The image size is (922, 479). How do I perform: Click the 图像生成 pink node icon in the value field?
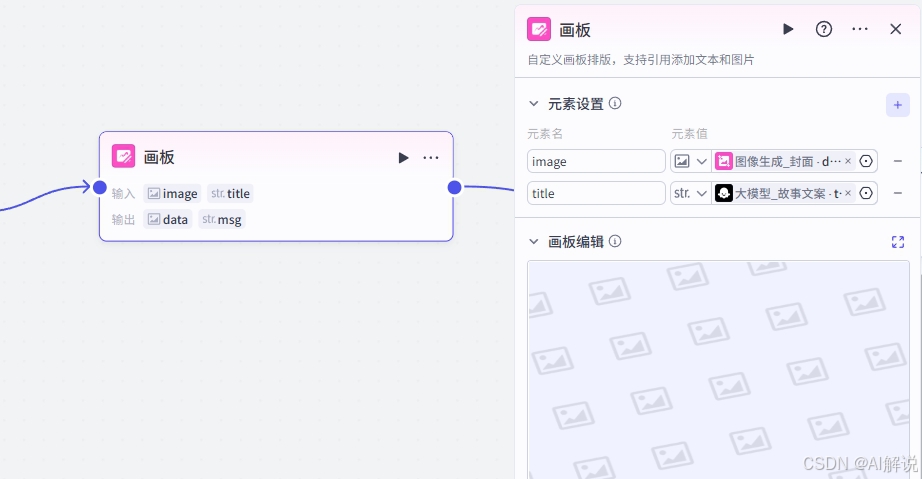click(x=724, y=161)
